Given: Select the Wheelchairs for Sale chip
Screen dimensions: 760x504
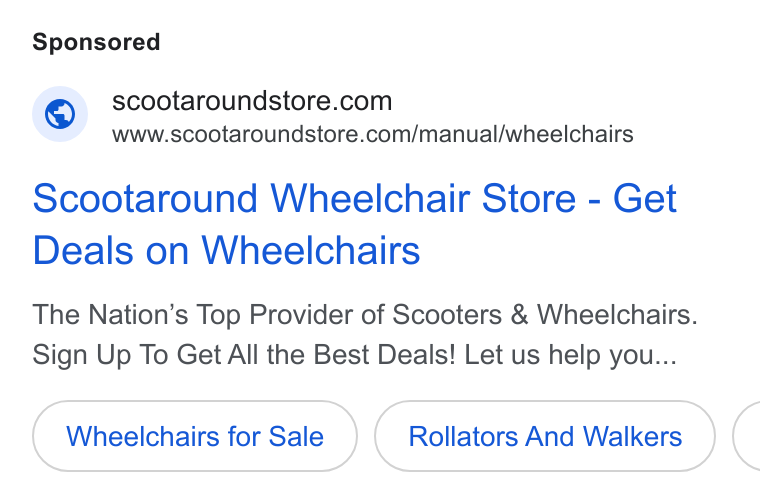Looking at the screenshot, I should pyautogui.click(x=195, y=436).
